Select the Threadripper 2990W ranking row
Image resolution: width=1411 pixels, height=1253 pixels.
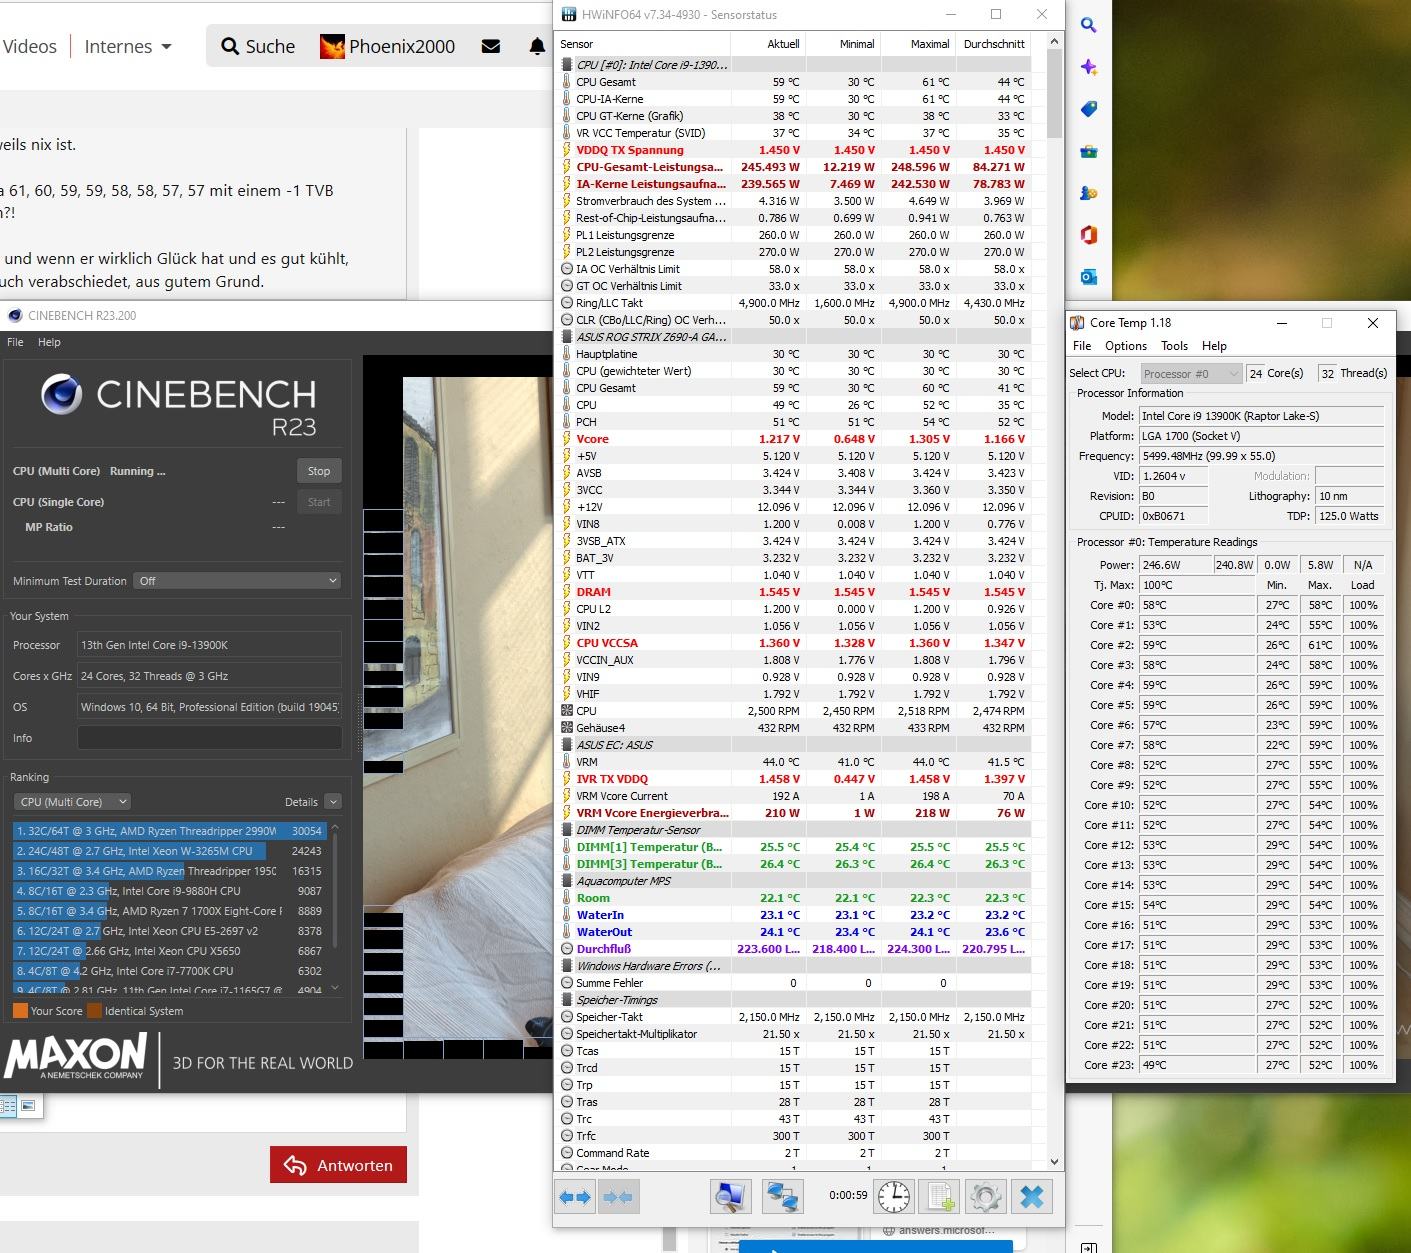[170, 831]
